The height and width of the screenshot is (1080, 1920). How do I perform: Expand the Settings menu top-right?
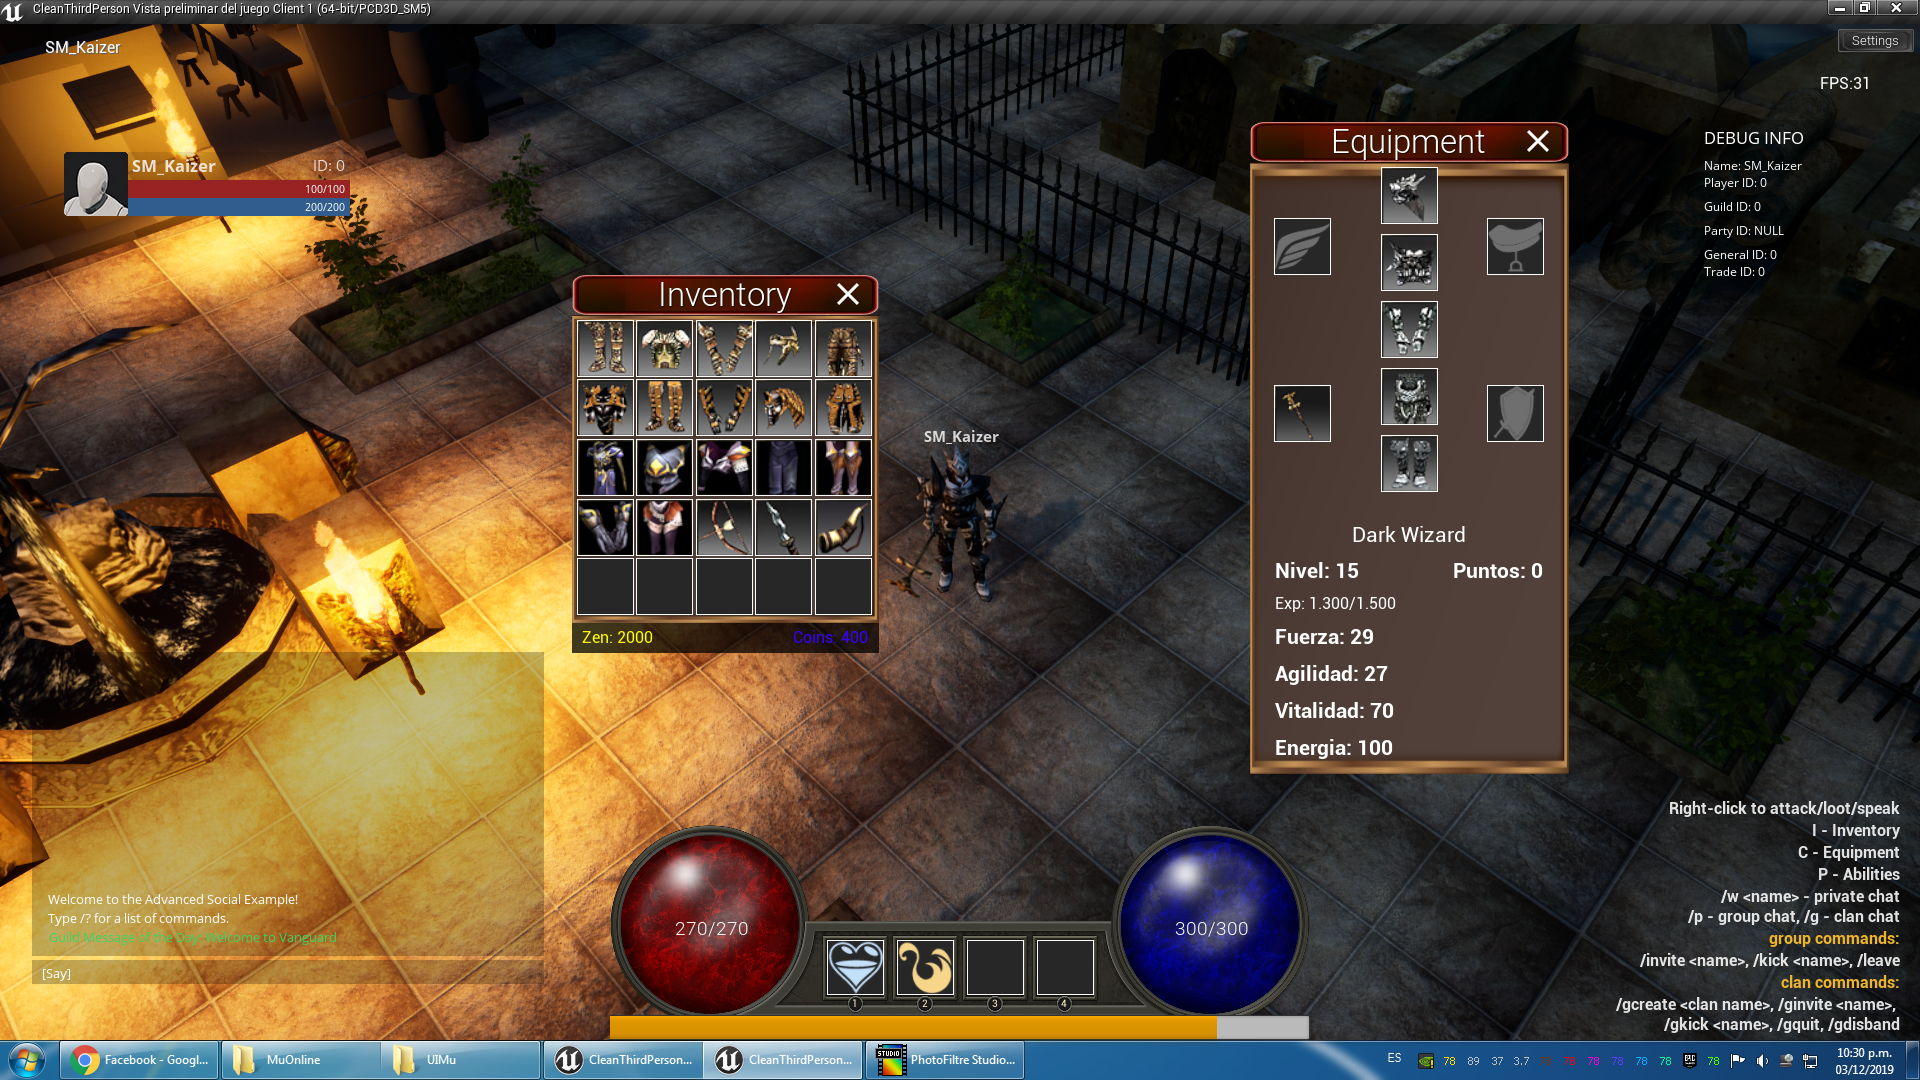(x=1874, y=40)
